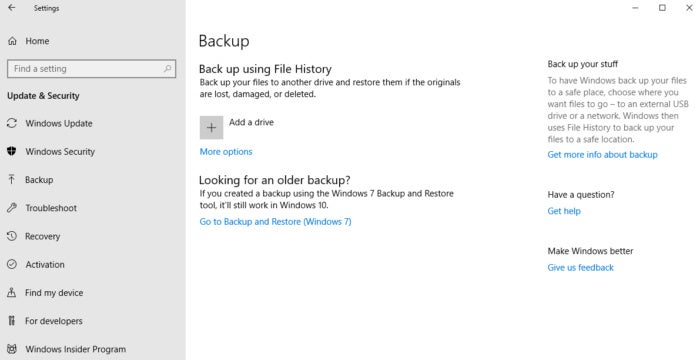Click the Update & Security sidebar heading
The image size is (700, 360).
pyautogui.click(x=43, y=96)
